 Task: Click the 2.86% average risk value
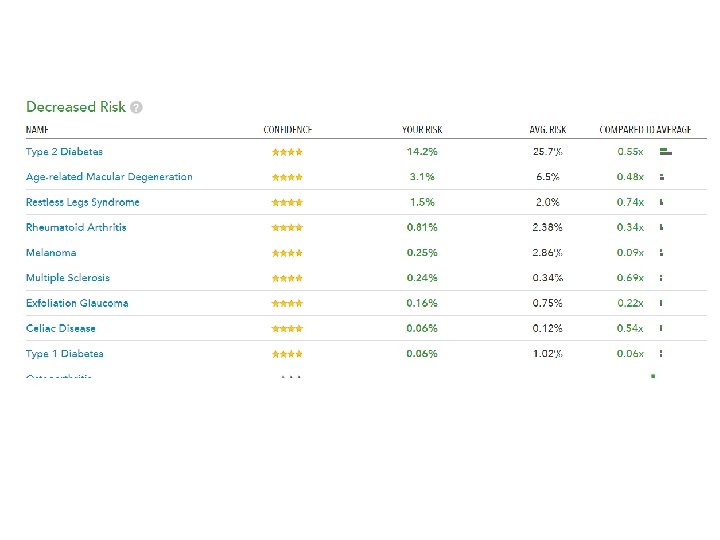point(548,253)
